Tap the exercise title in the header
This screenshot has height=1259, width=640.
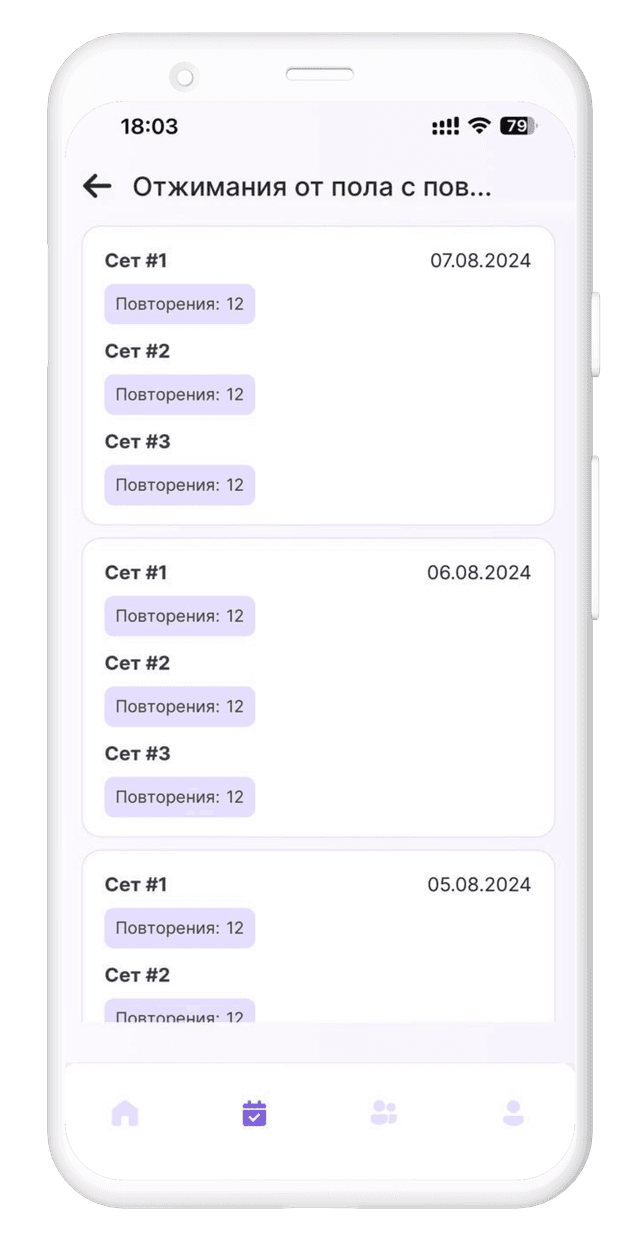(312, 187)
